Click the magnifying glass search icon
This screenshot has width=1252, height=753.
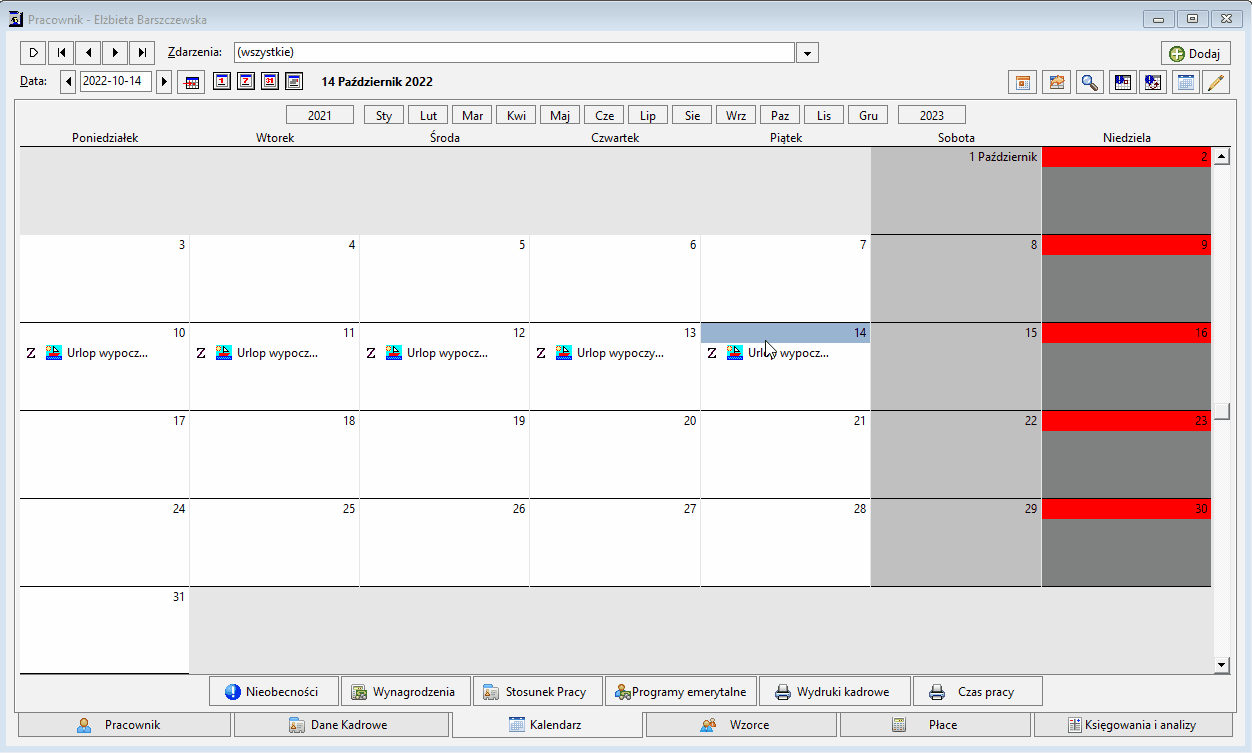1089,82
